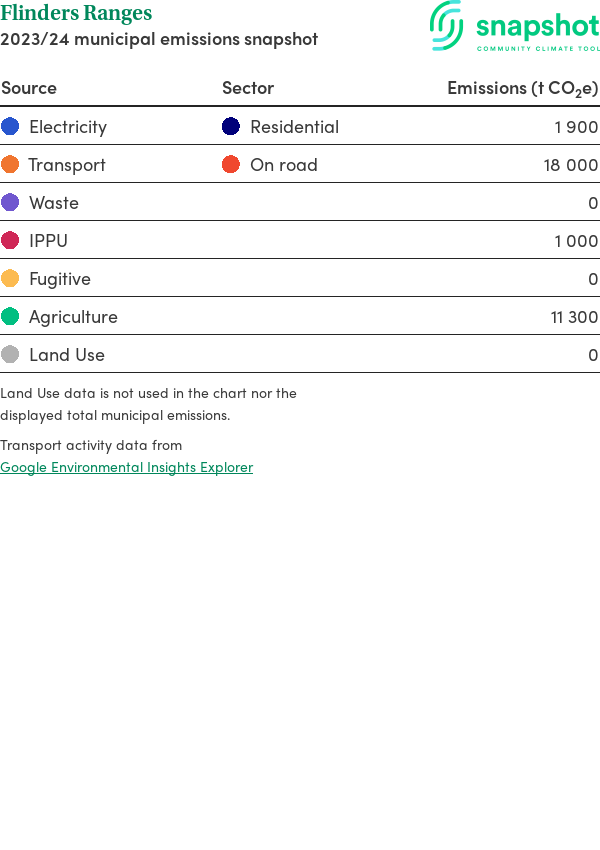Click the purple Waste source dot

(10, 202)
